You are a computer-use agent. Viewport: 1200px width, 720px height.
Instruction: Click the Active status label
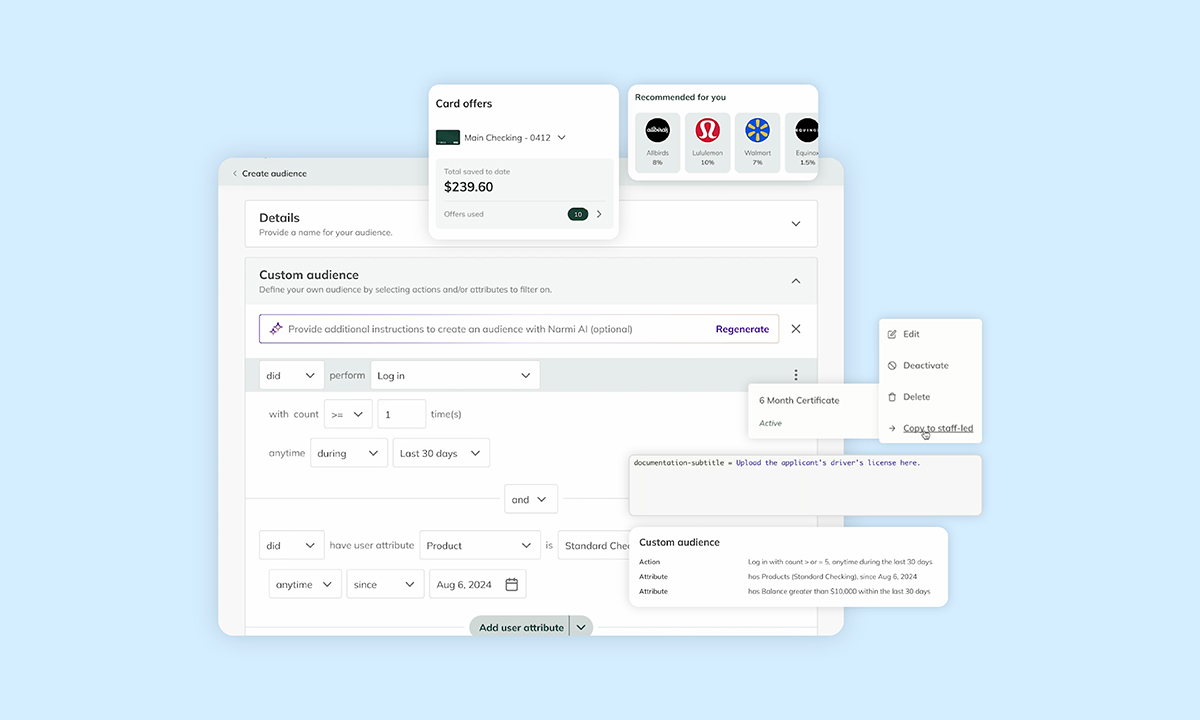[x=770, y=423]
